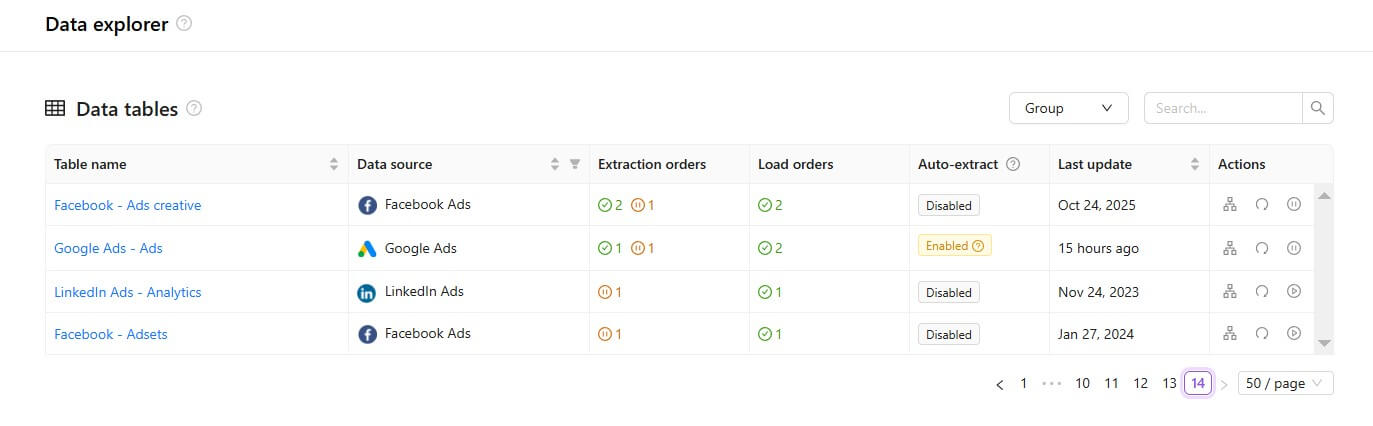Sort by Last update column

[x=1194, y=164]
